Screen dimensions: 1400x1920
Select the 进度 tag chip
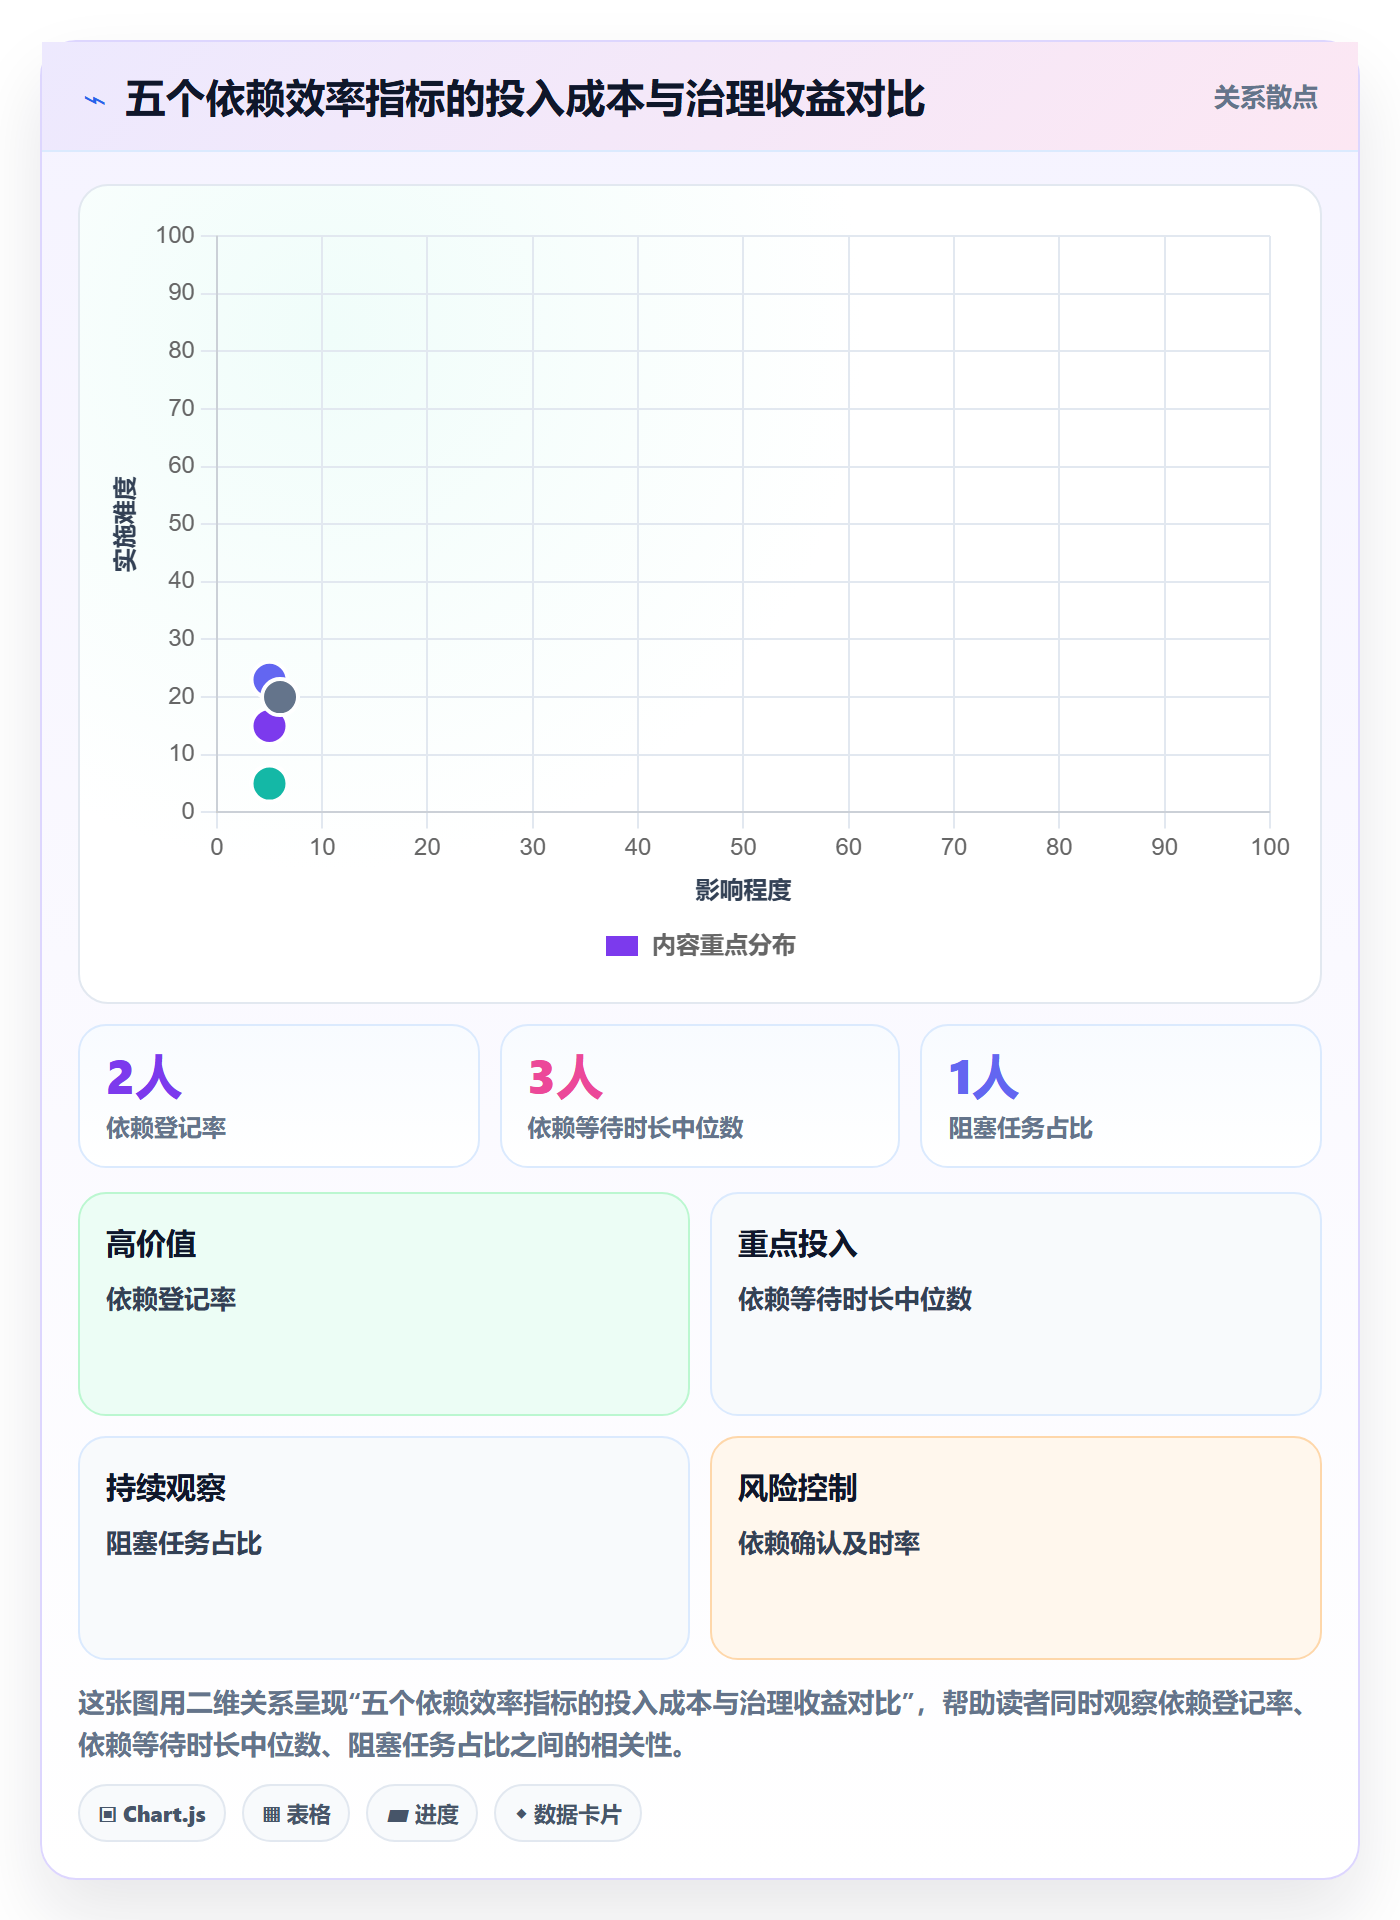[x=422, y=1813]
